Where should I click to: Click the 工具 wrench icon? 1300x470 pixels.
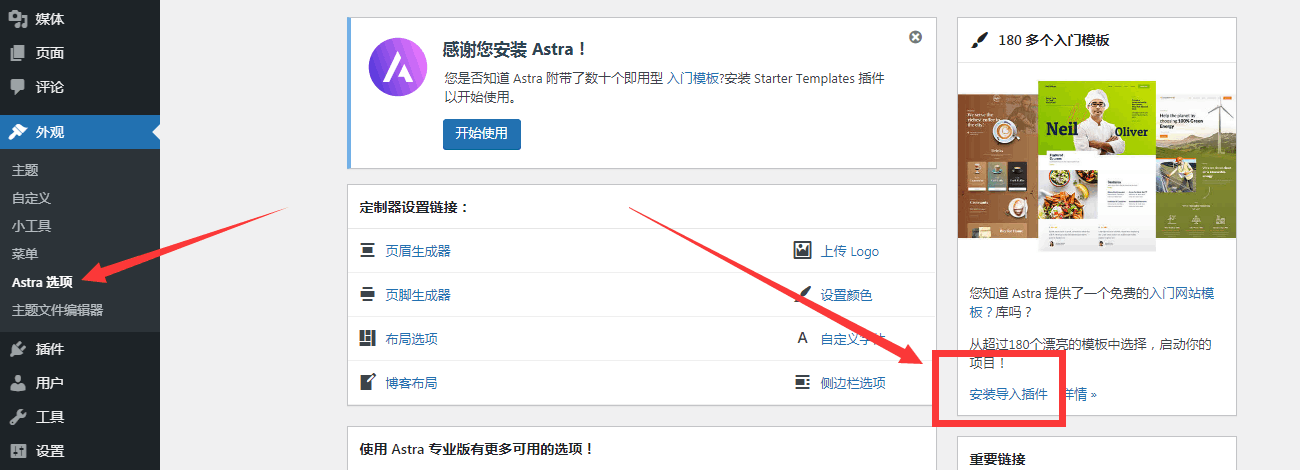click(x=18, y=417)
